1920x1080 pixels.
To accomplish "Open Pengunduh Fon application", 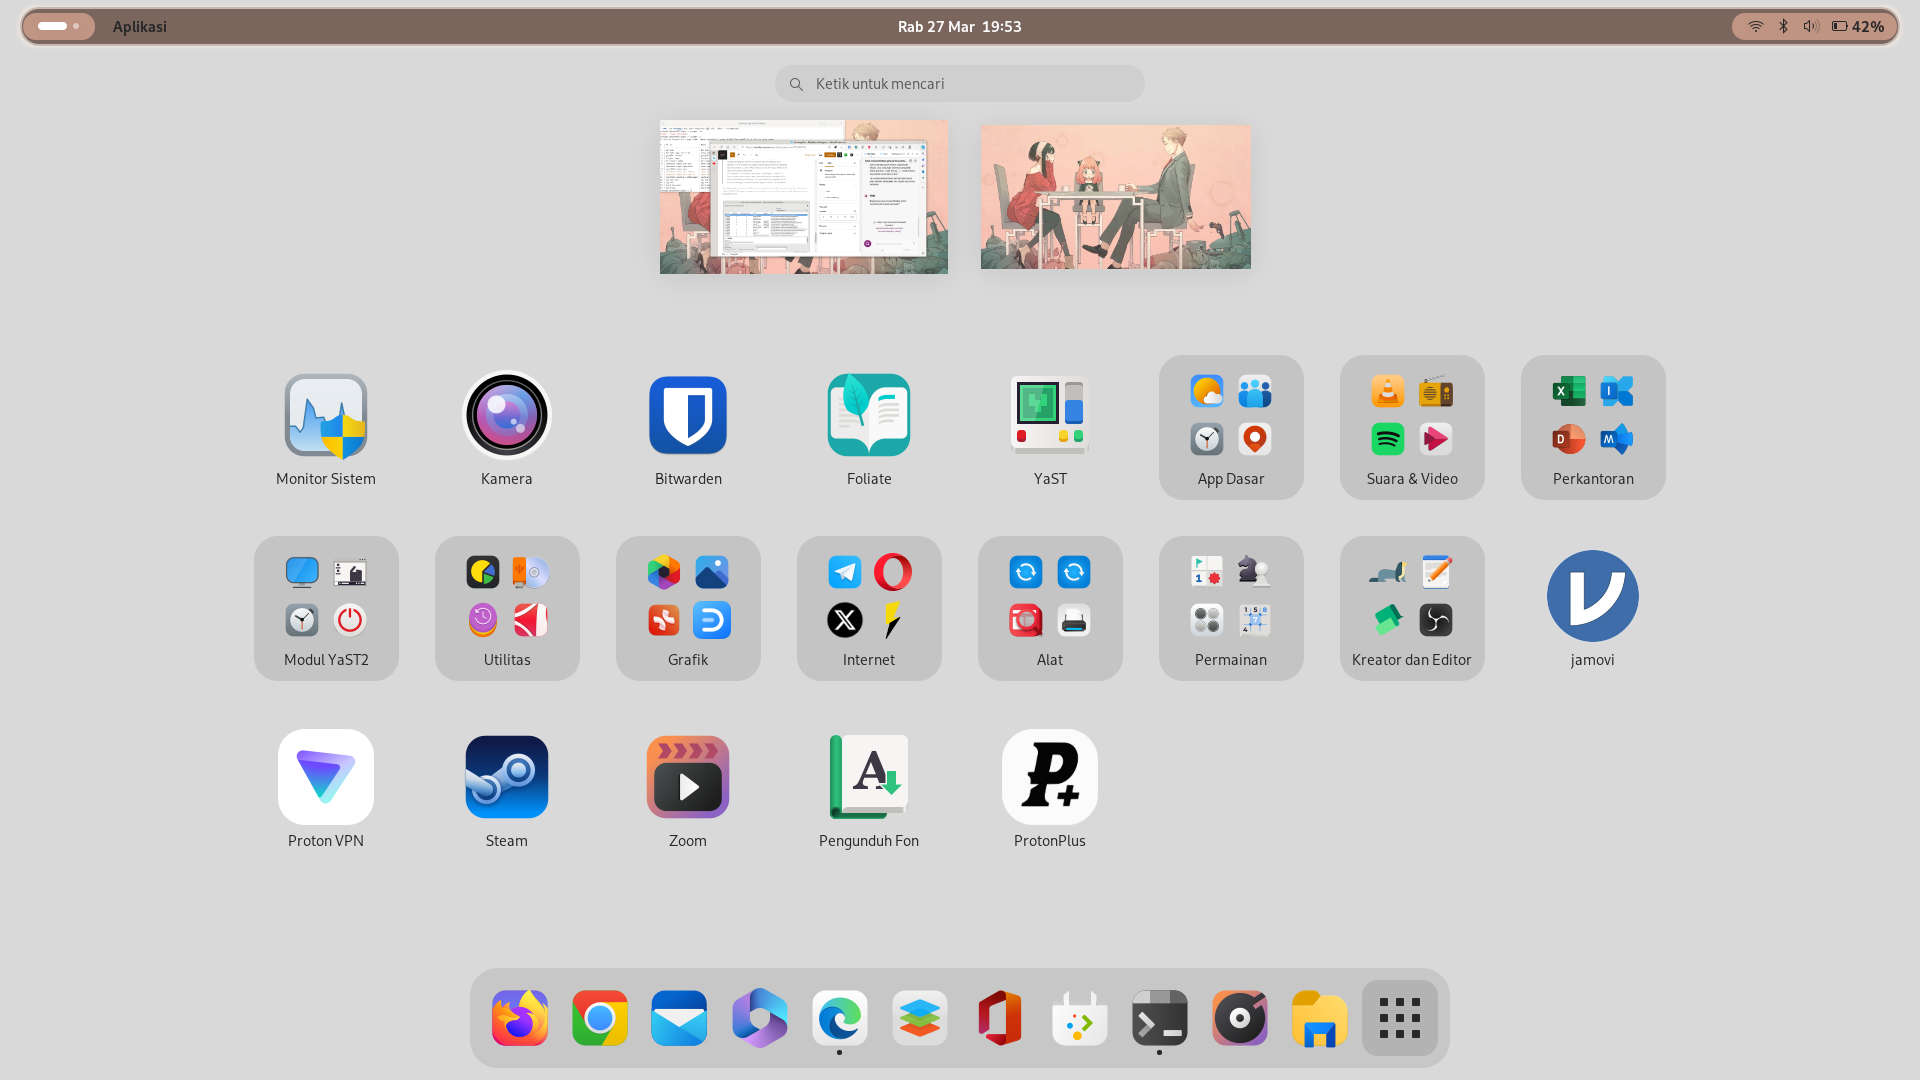I will point(868,778).
